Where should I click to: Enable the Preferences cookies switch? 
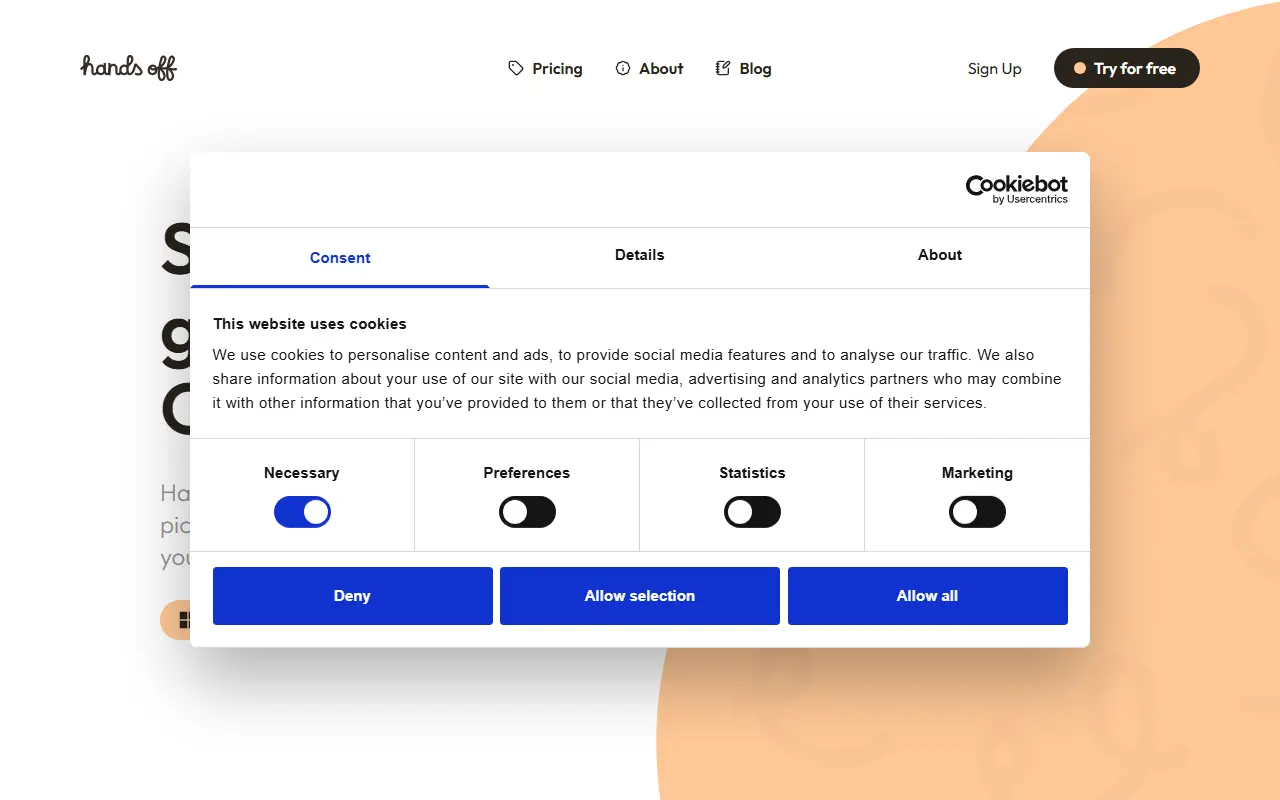coord(527,512)
